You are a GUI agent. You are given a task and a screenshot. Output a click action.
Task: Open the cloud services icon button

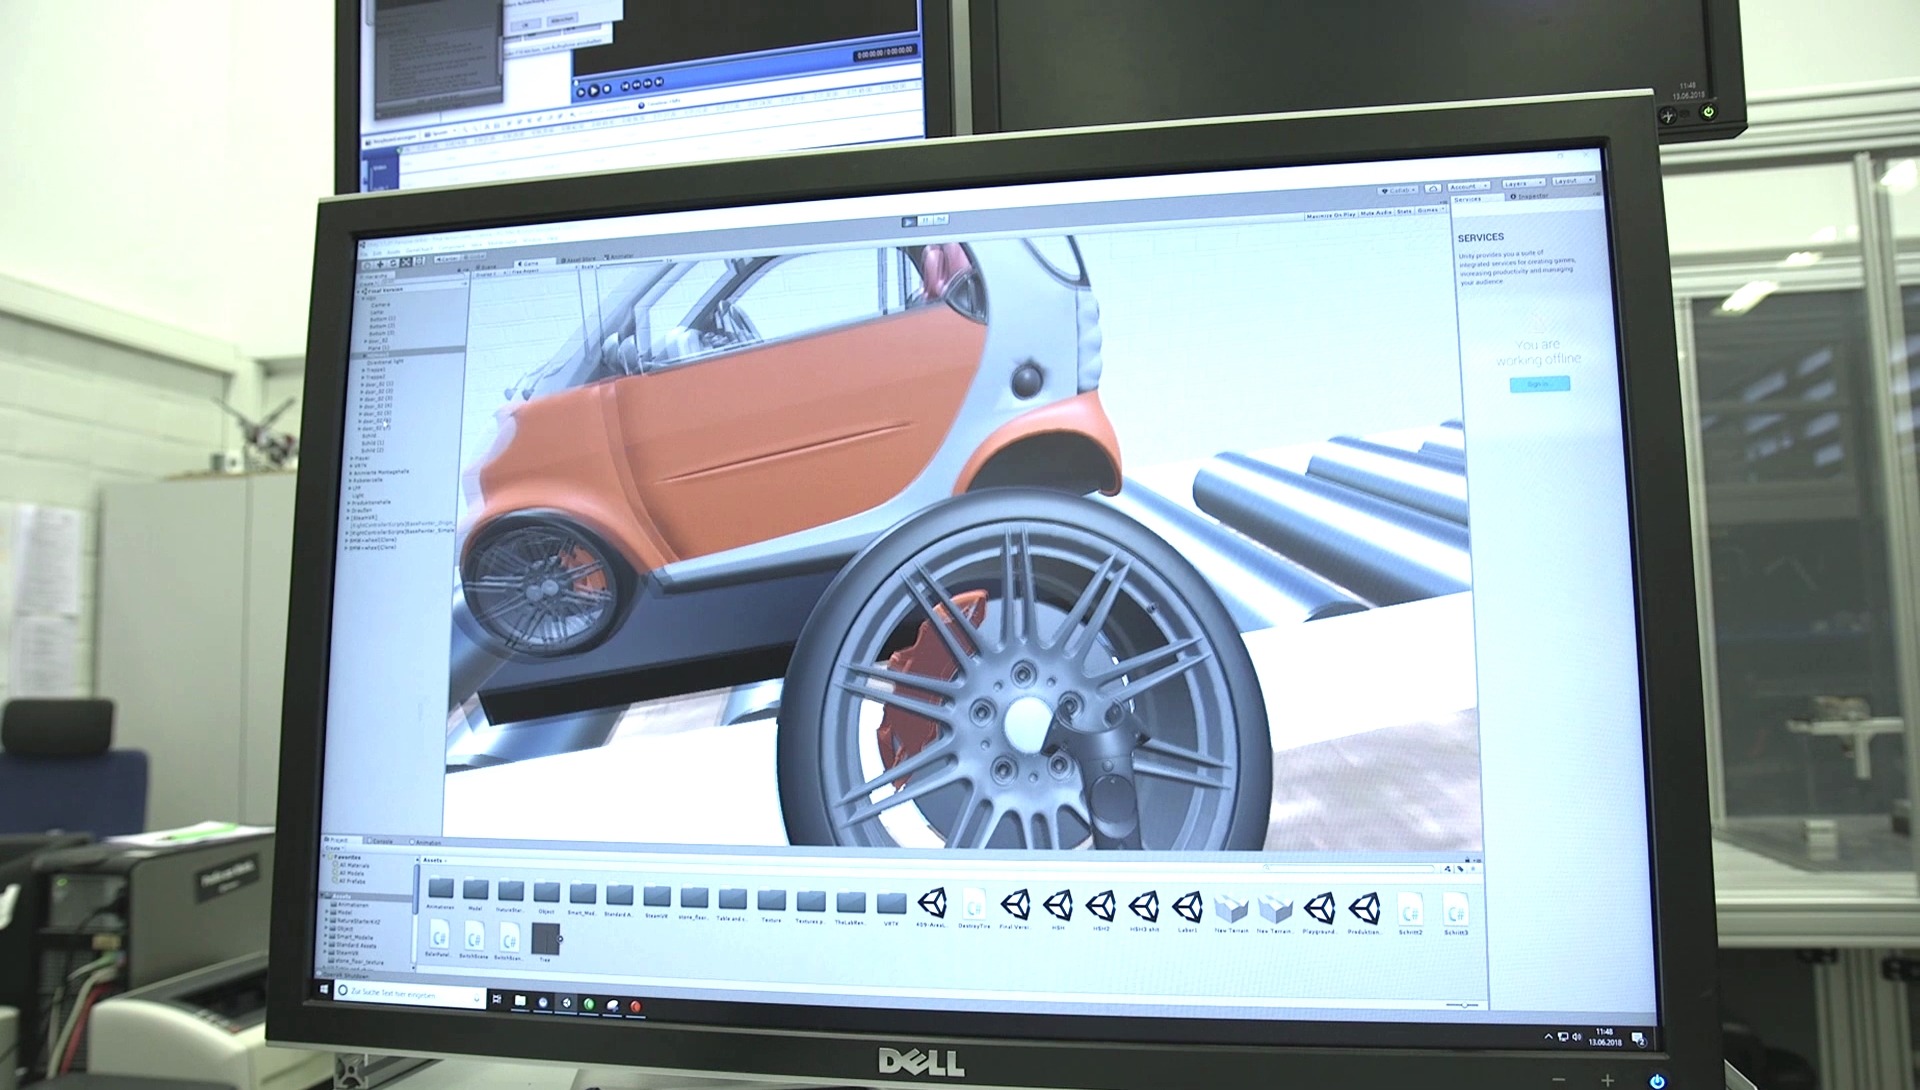pos(1432,188)
